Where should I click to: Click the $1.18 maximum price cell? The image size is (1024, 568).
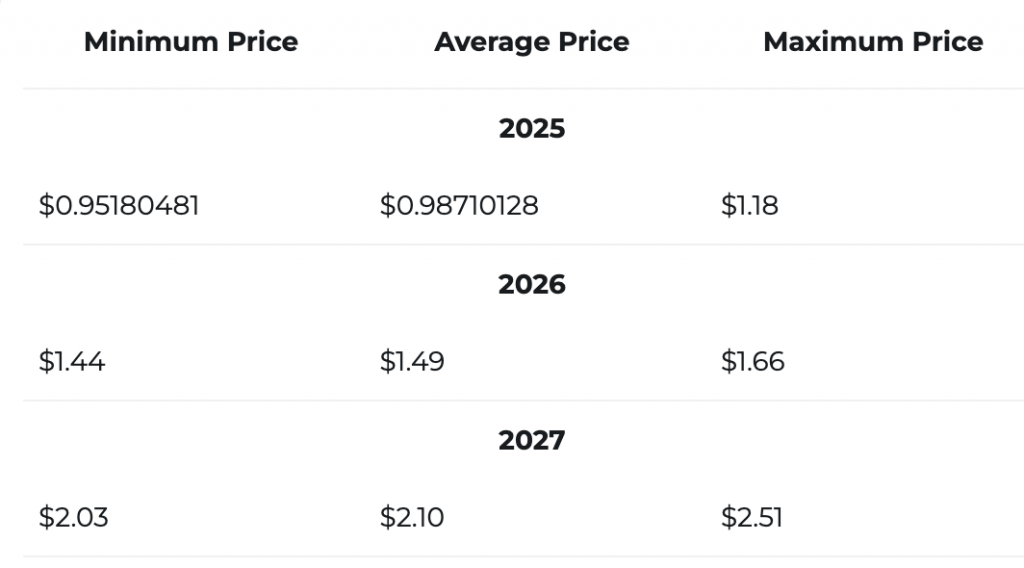(750, 205)
